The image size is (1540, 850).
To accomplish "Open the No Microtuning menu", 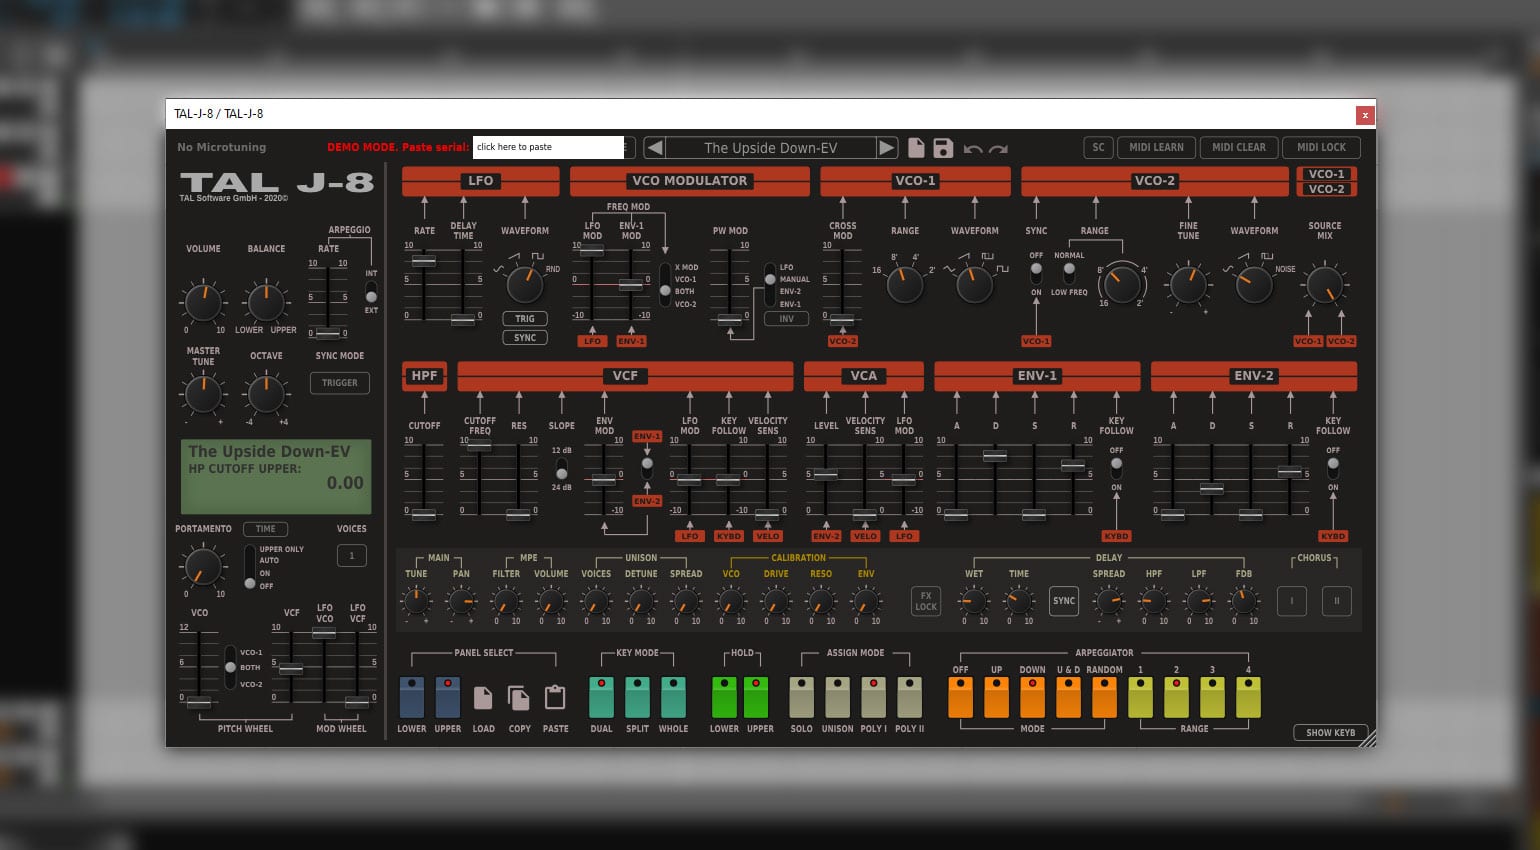I will [222, 147].
